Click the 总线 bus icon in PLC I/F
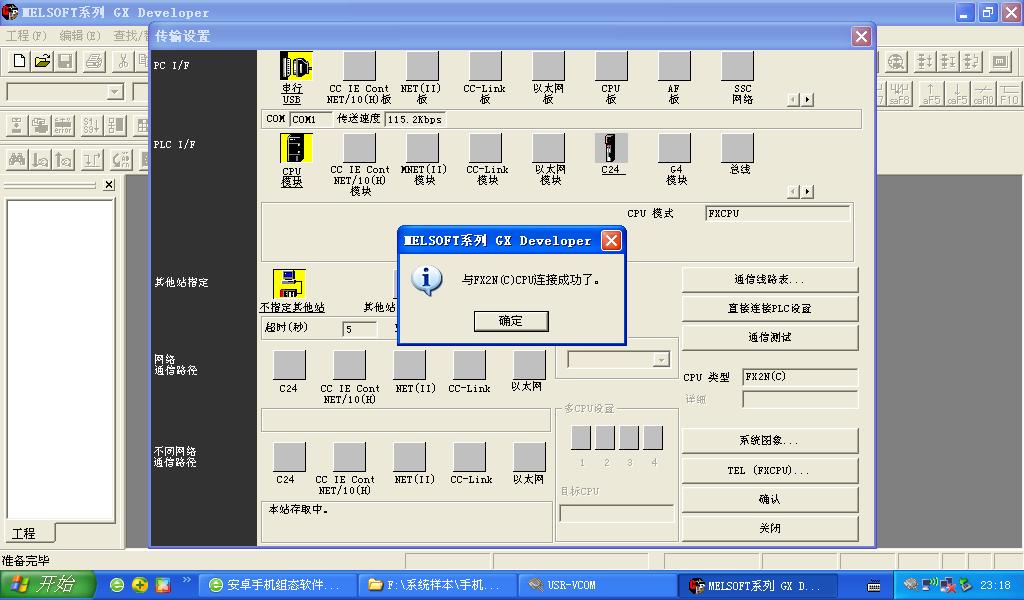Viewport: 1024px width, 600px height. coord(738,148)
